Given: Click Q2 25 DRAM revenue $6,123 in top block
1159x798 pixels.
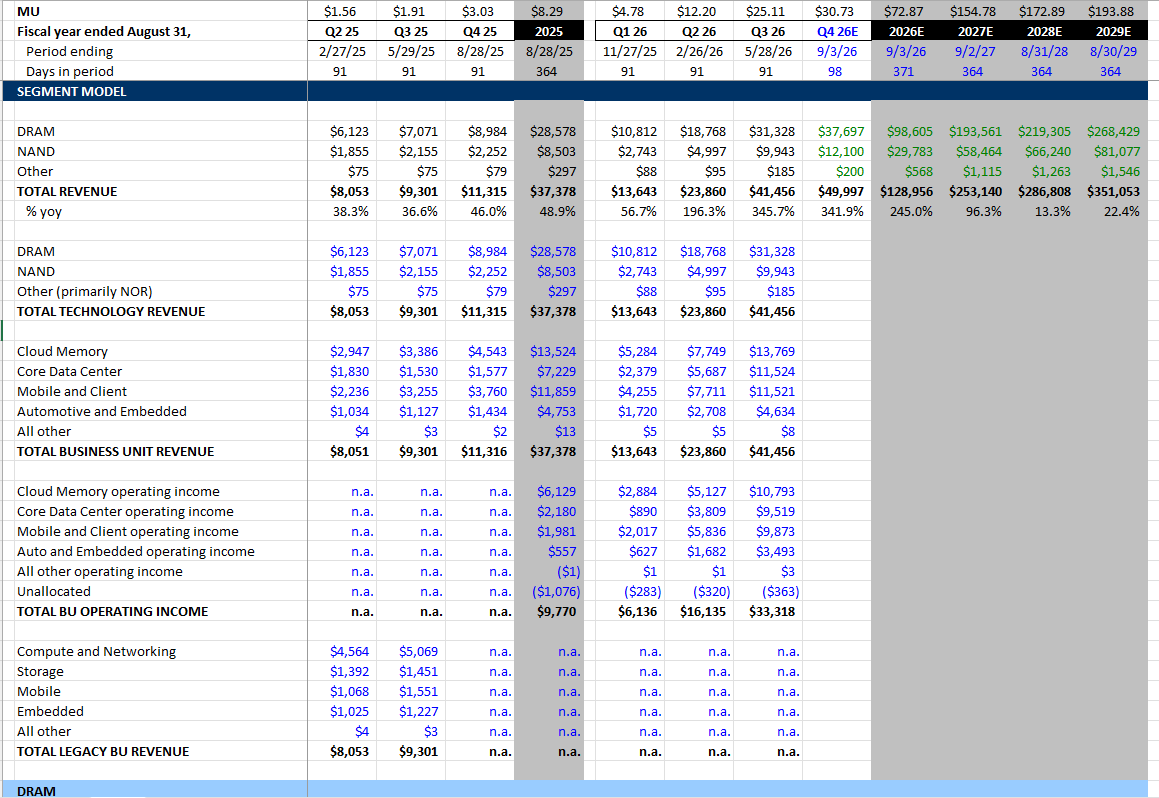Looking at the screenshot, I should pyautogui.click(x=349, y=132).
